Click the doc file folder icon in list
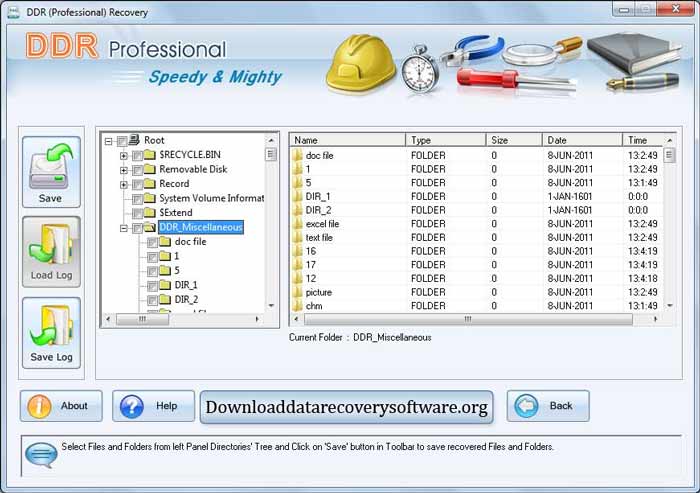Image resolution: width=700 pixels, height=493 pixels. tap(297, 155)
